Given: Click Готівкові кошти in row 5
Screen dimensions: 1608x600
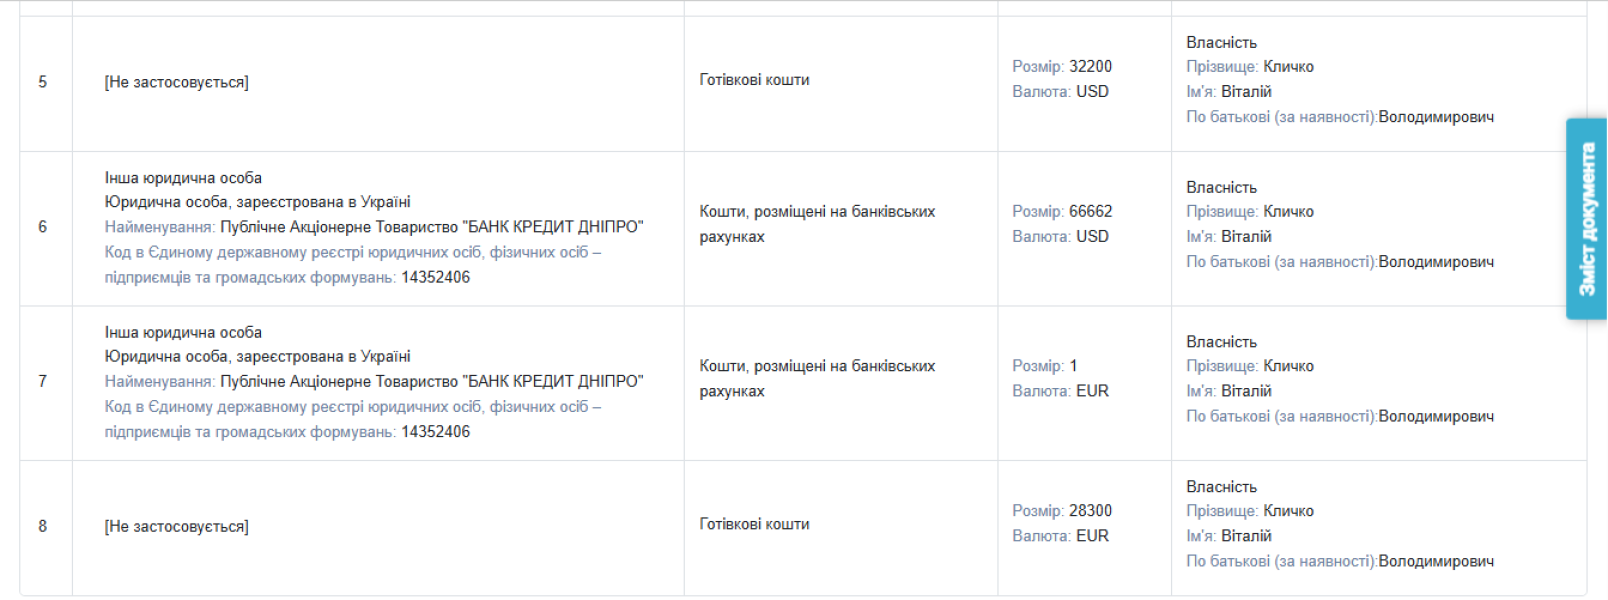Looking at the screenshot, I should click(754, 80).
